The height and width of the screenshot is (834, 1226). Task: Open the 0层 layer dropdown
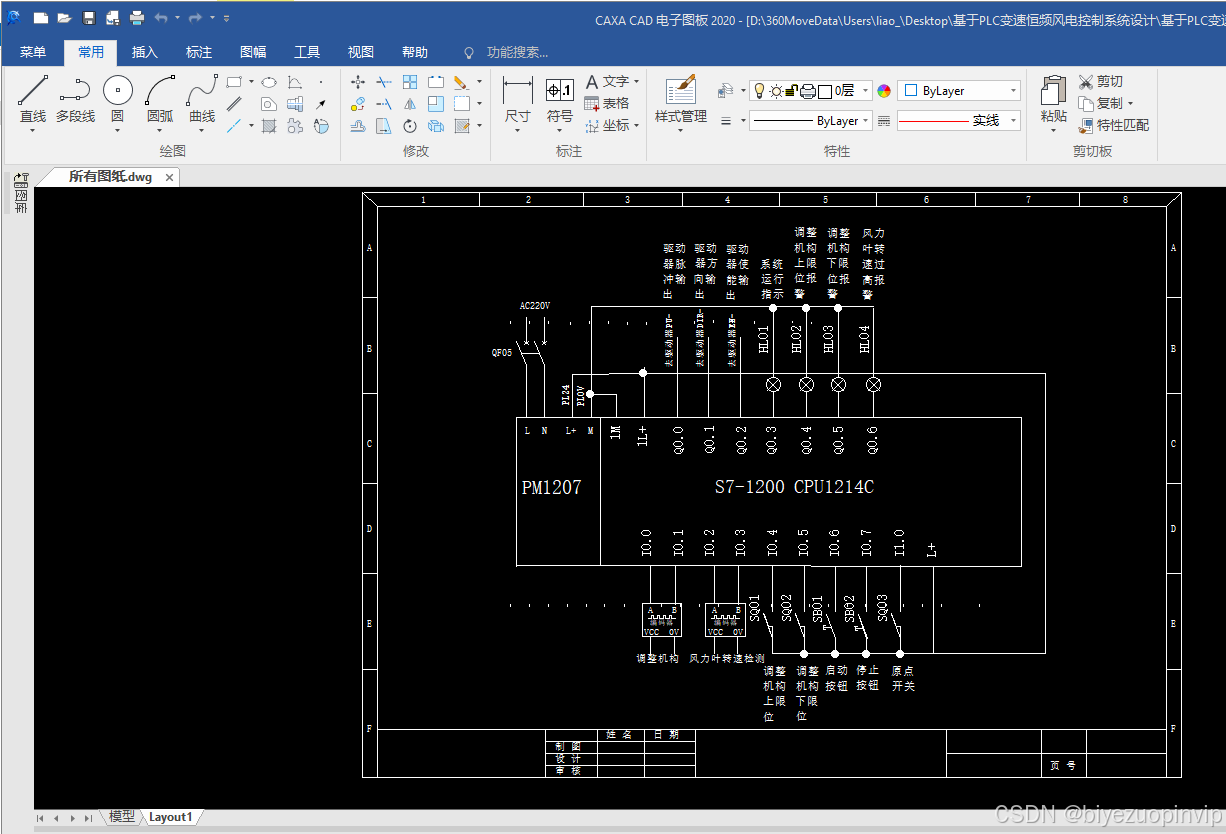click(x=866, y=90)
